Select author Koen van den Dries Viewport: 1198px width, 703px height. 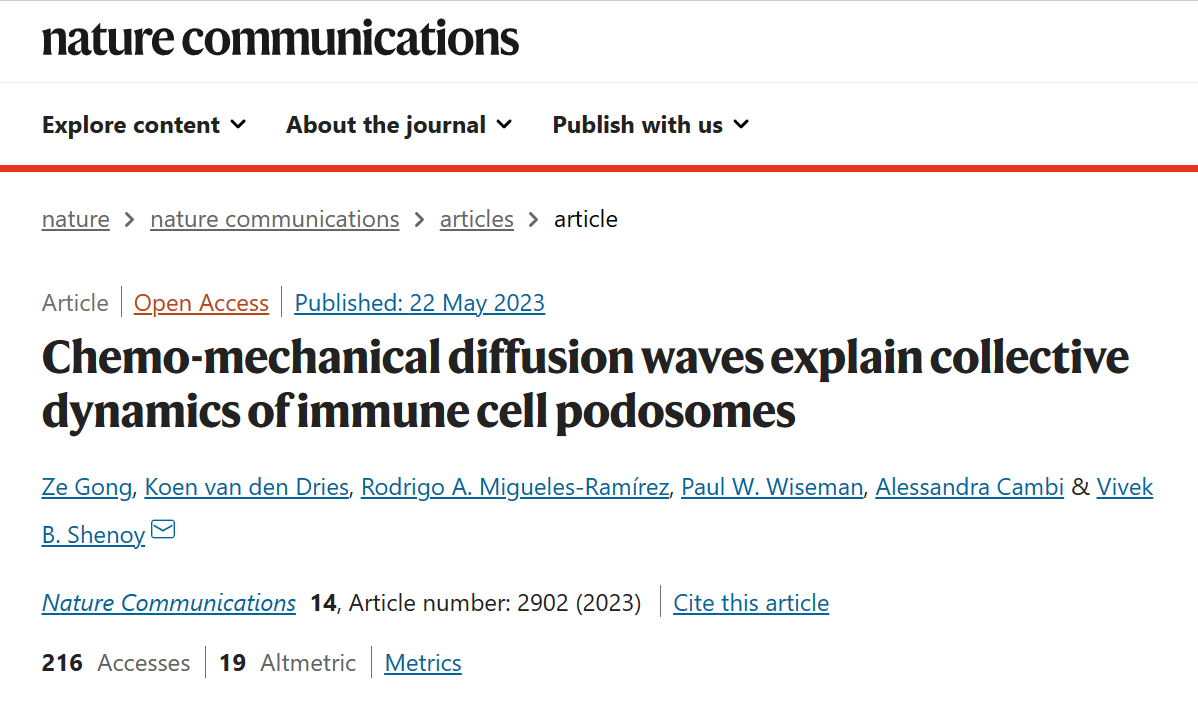click(247, 487)
